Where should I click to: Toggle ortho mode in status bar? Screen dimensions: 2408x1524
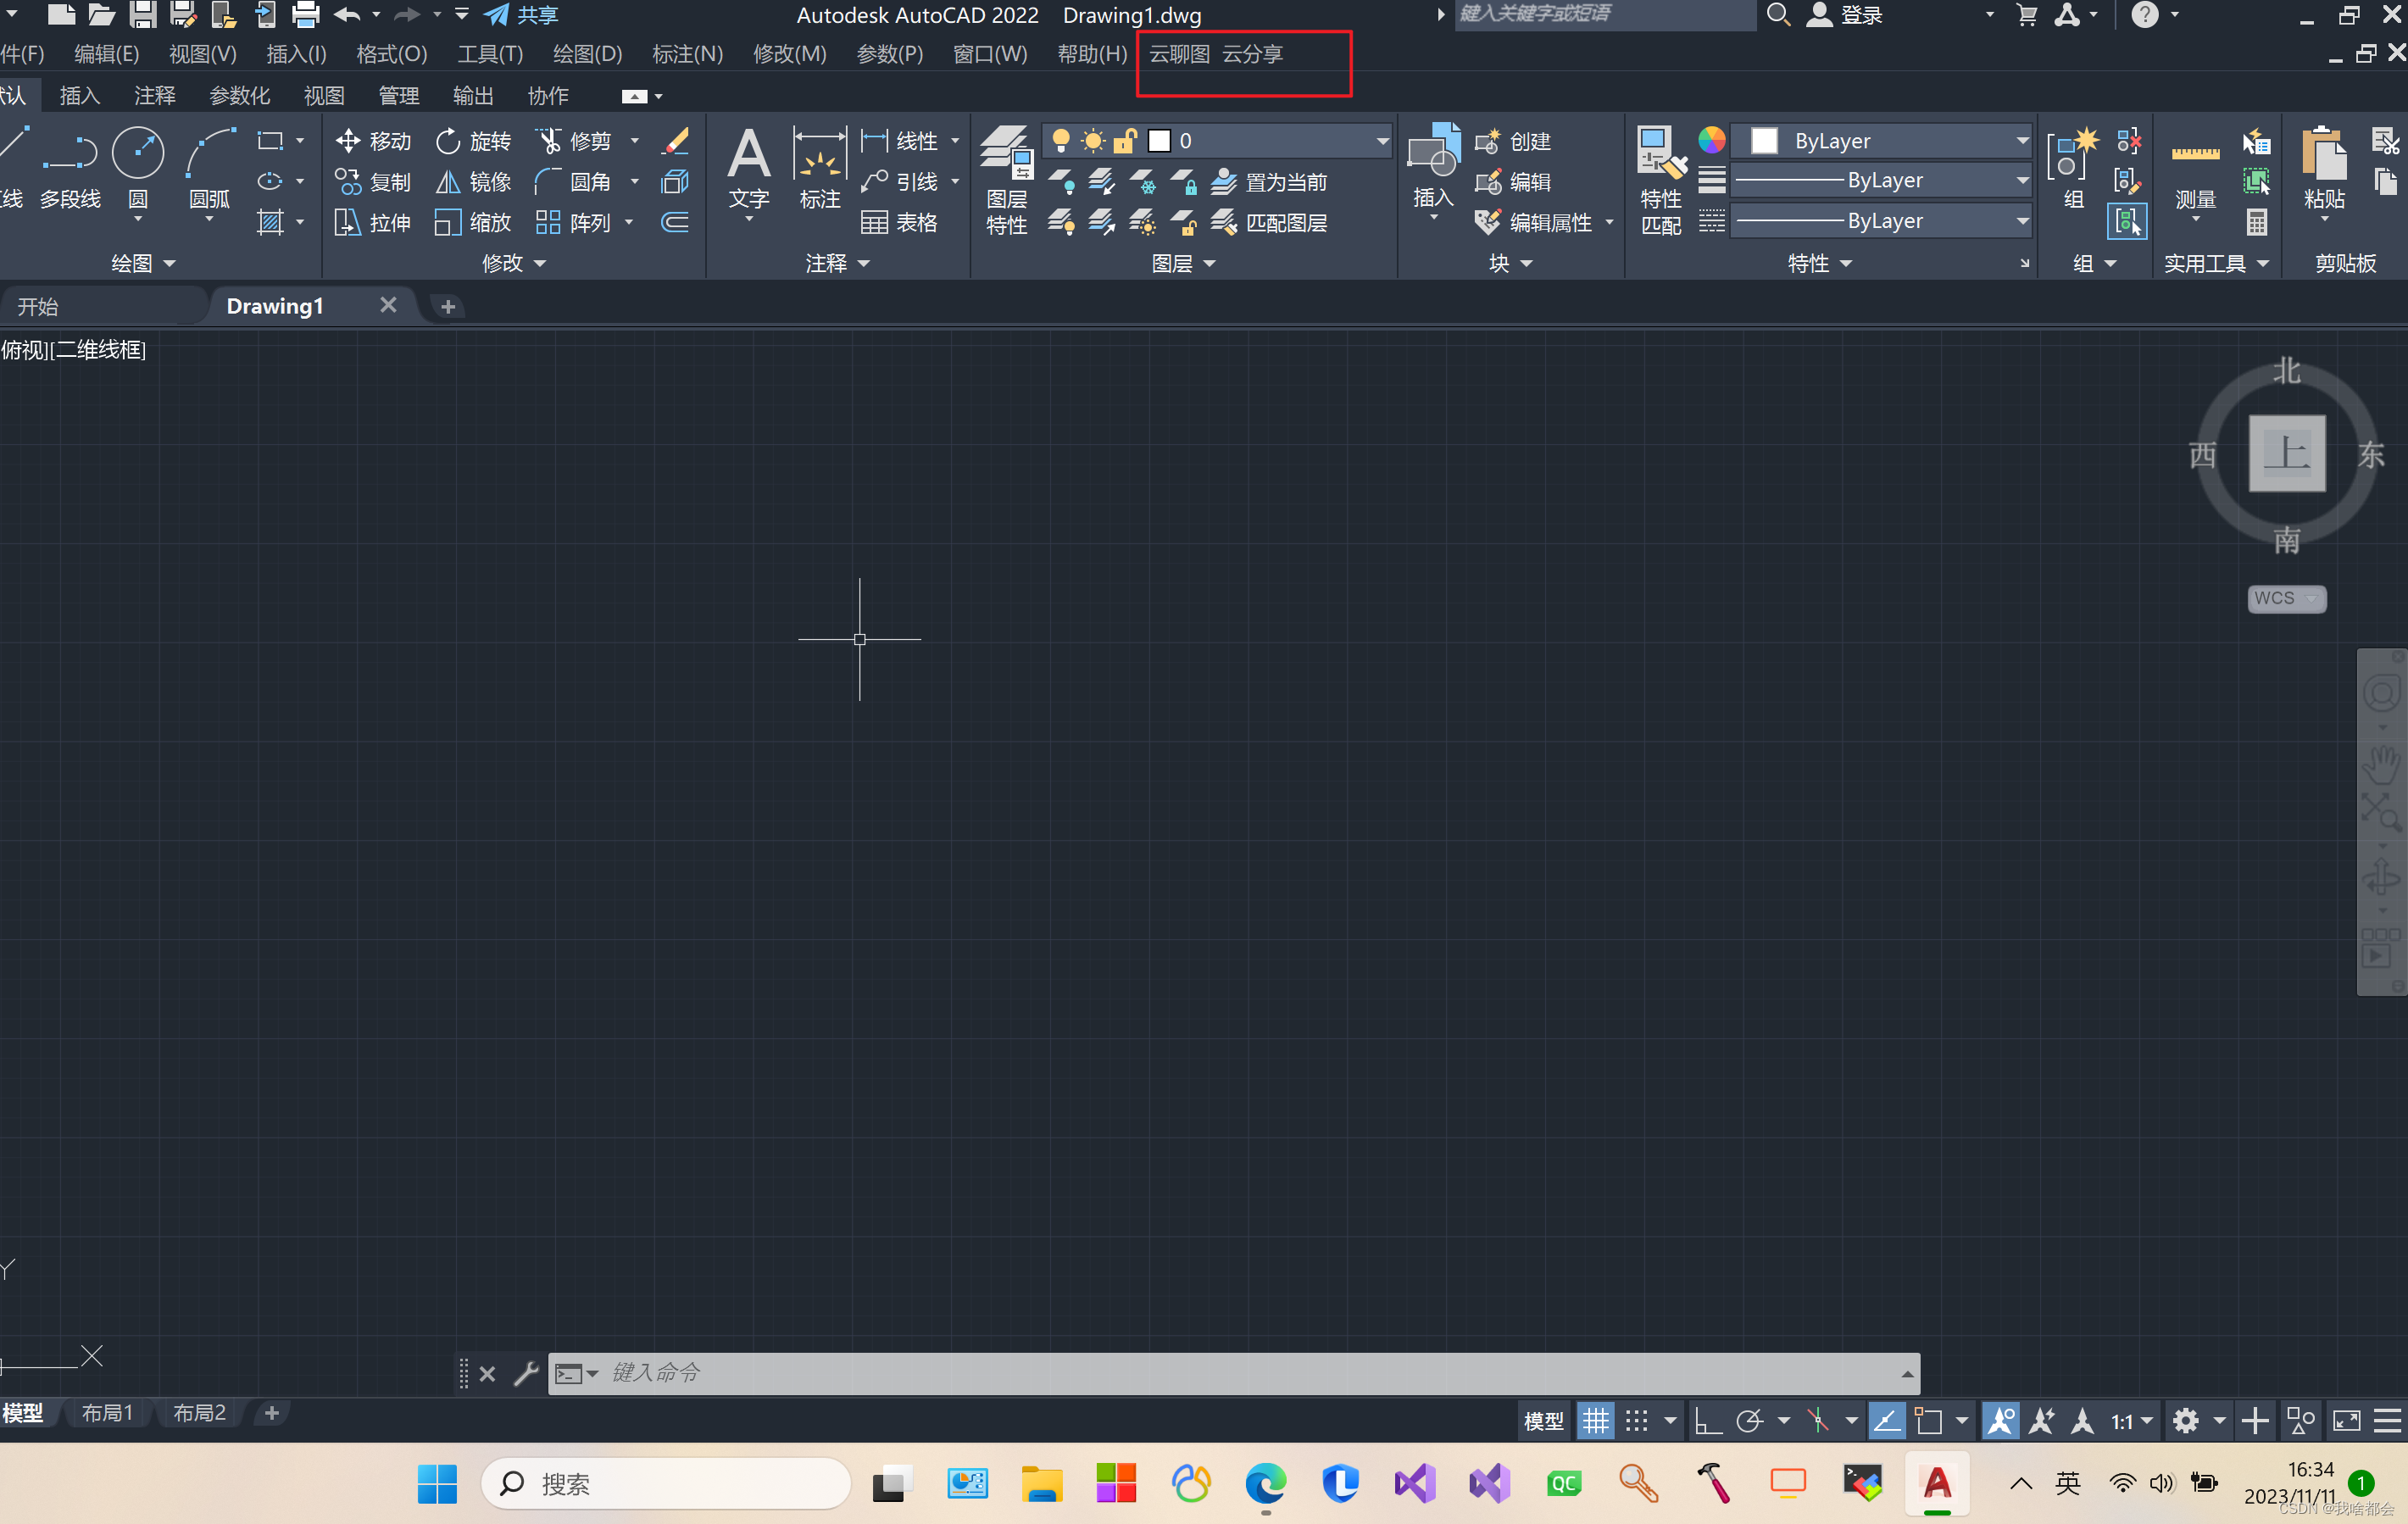[1707, 1420]
